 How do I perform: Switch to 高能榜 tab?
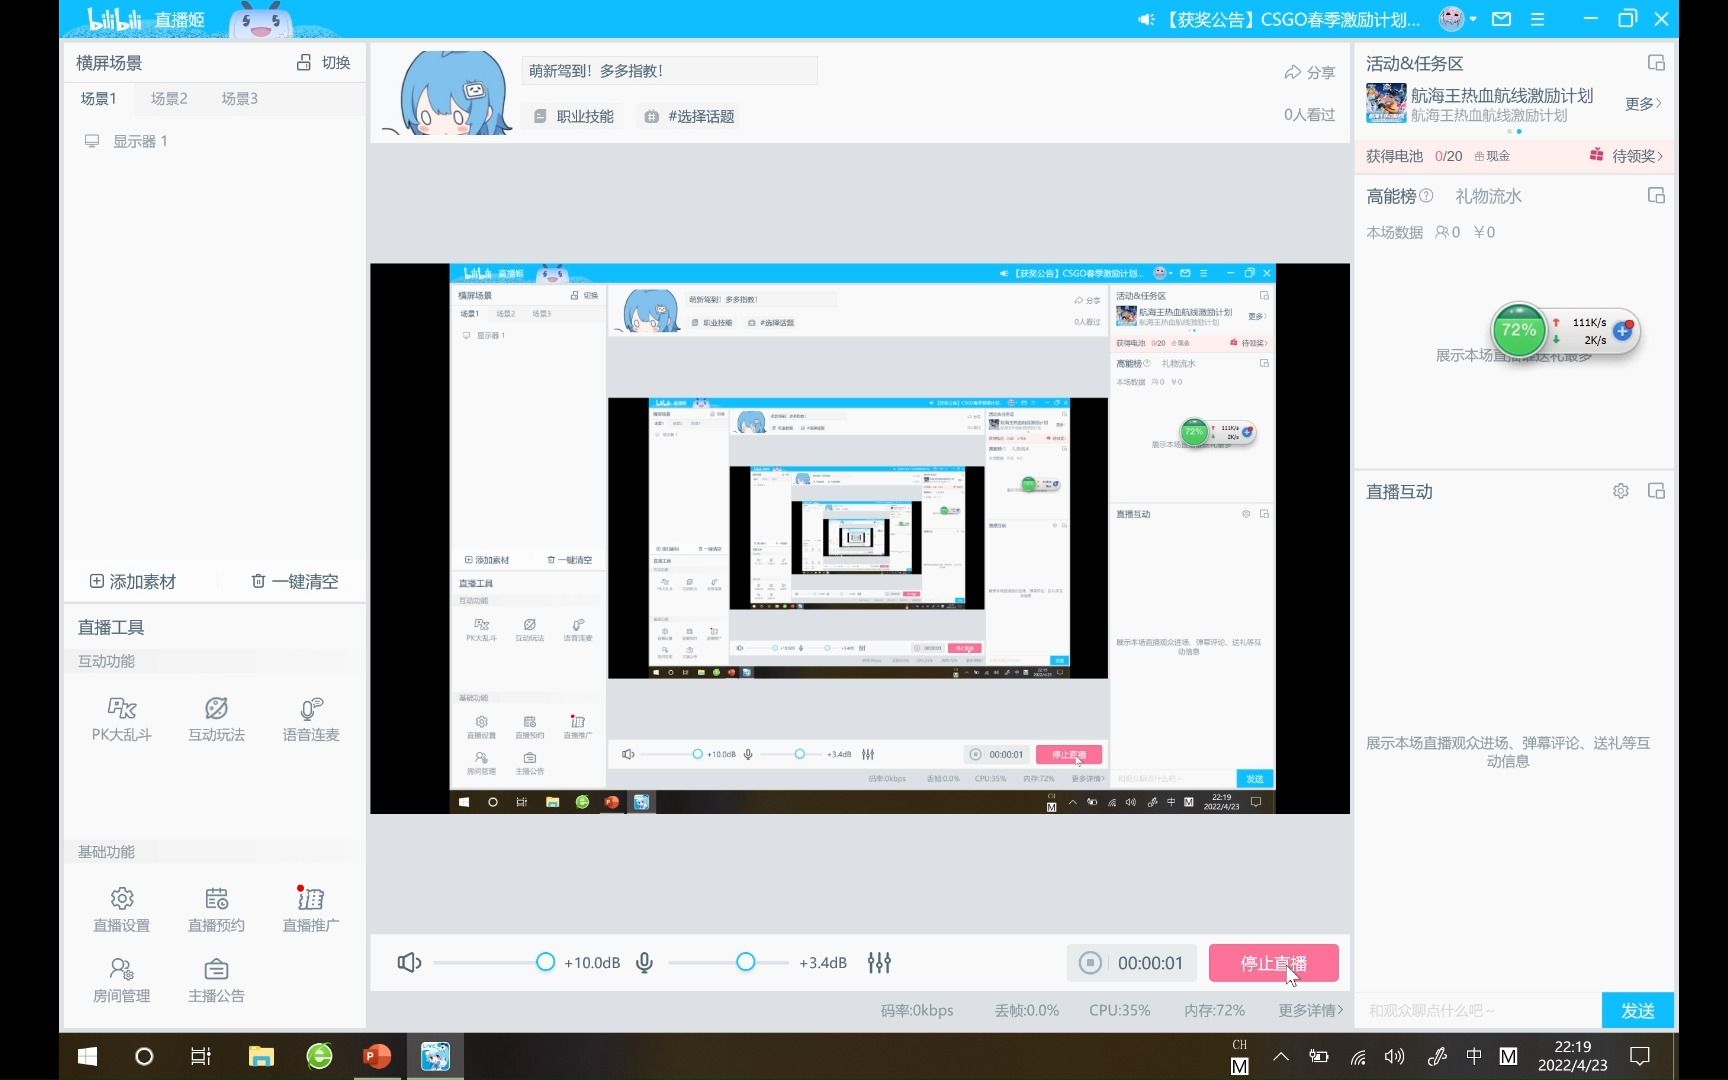tap(1391, 196)
